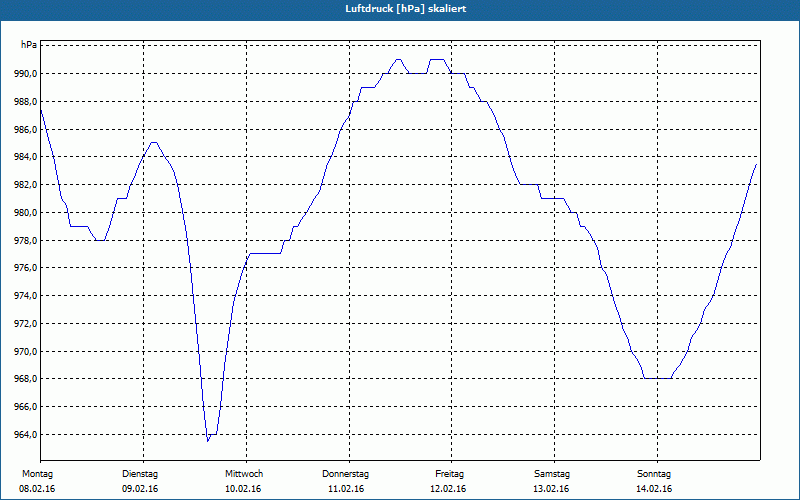Click the 'Mittwoch' day label
The image size is (800, 500).
pos(244,474)
